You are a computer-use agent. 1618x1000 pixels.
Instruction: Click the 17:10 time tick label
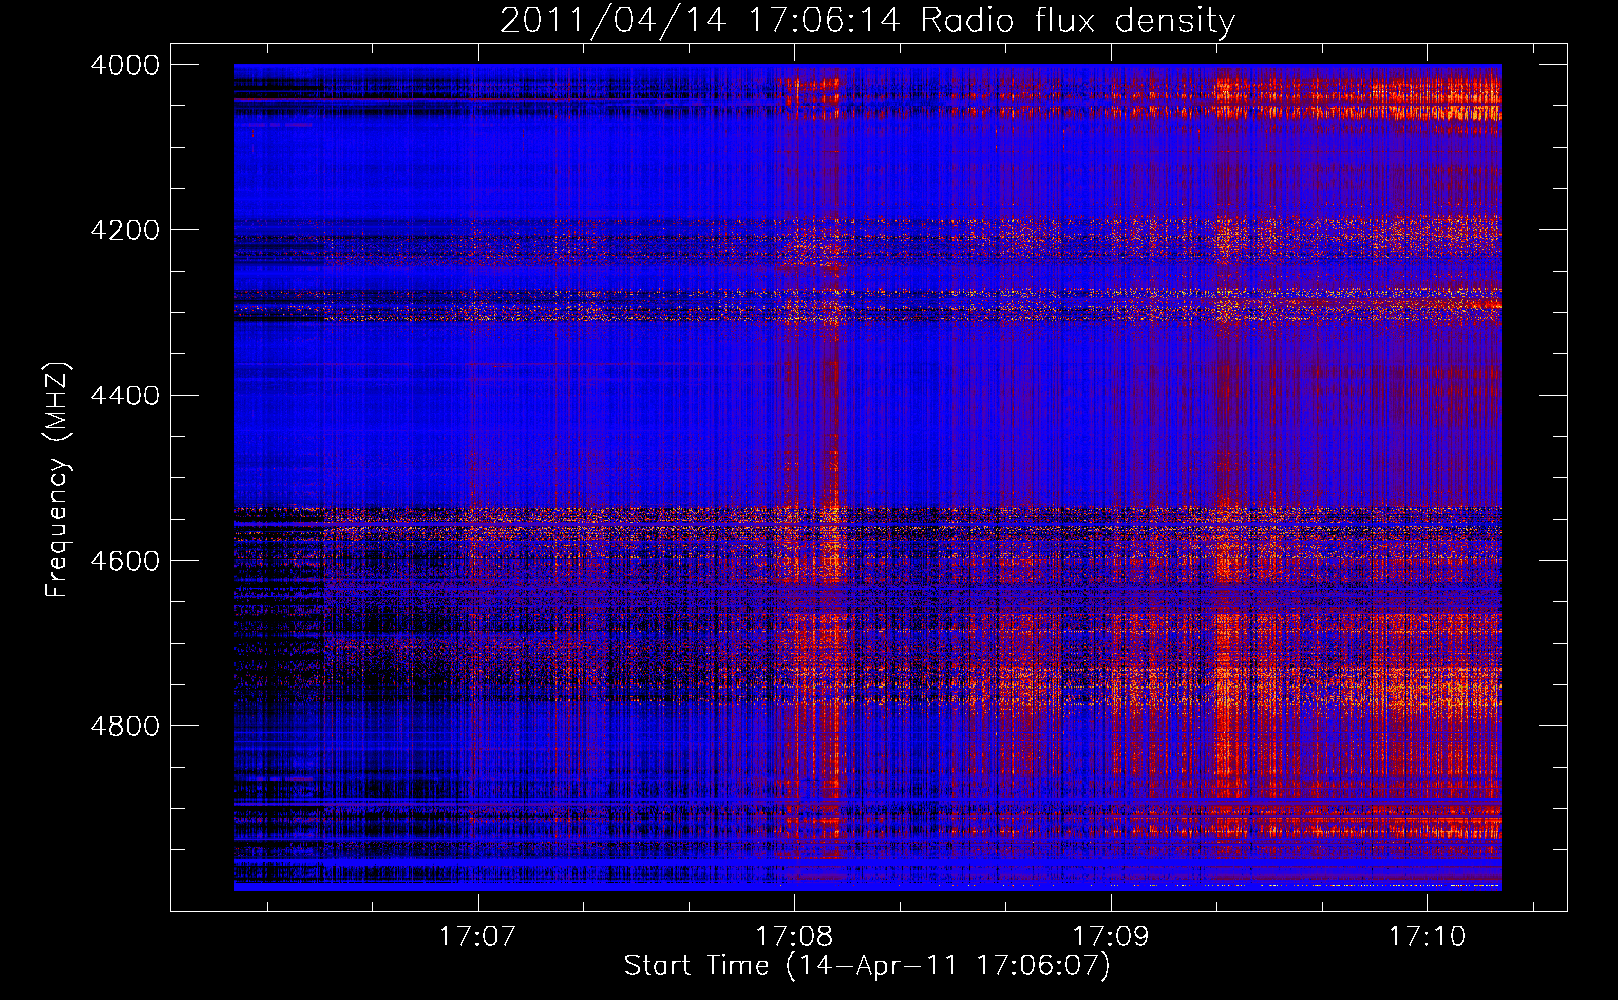(x=1427, y=936)
